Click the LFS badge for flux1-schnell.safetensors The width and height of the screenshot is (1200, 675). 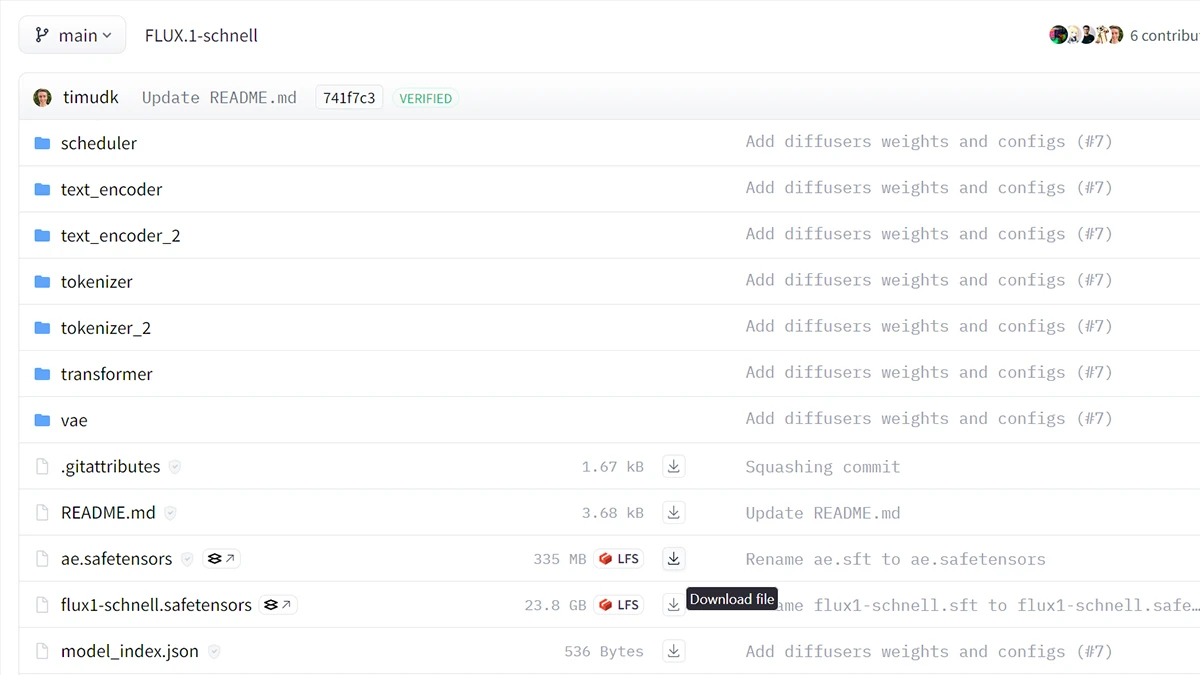(619, 605)
